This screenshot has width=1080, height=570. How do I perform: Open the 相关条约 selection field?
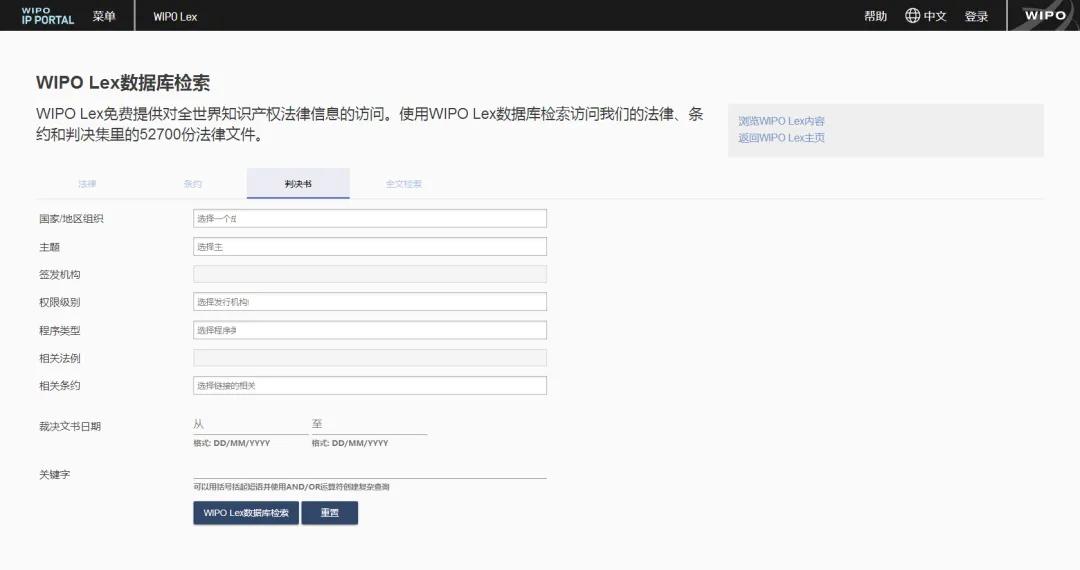click(x=370, y=386)
